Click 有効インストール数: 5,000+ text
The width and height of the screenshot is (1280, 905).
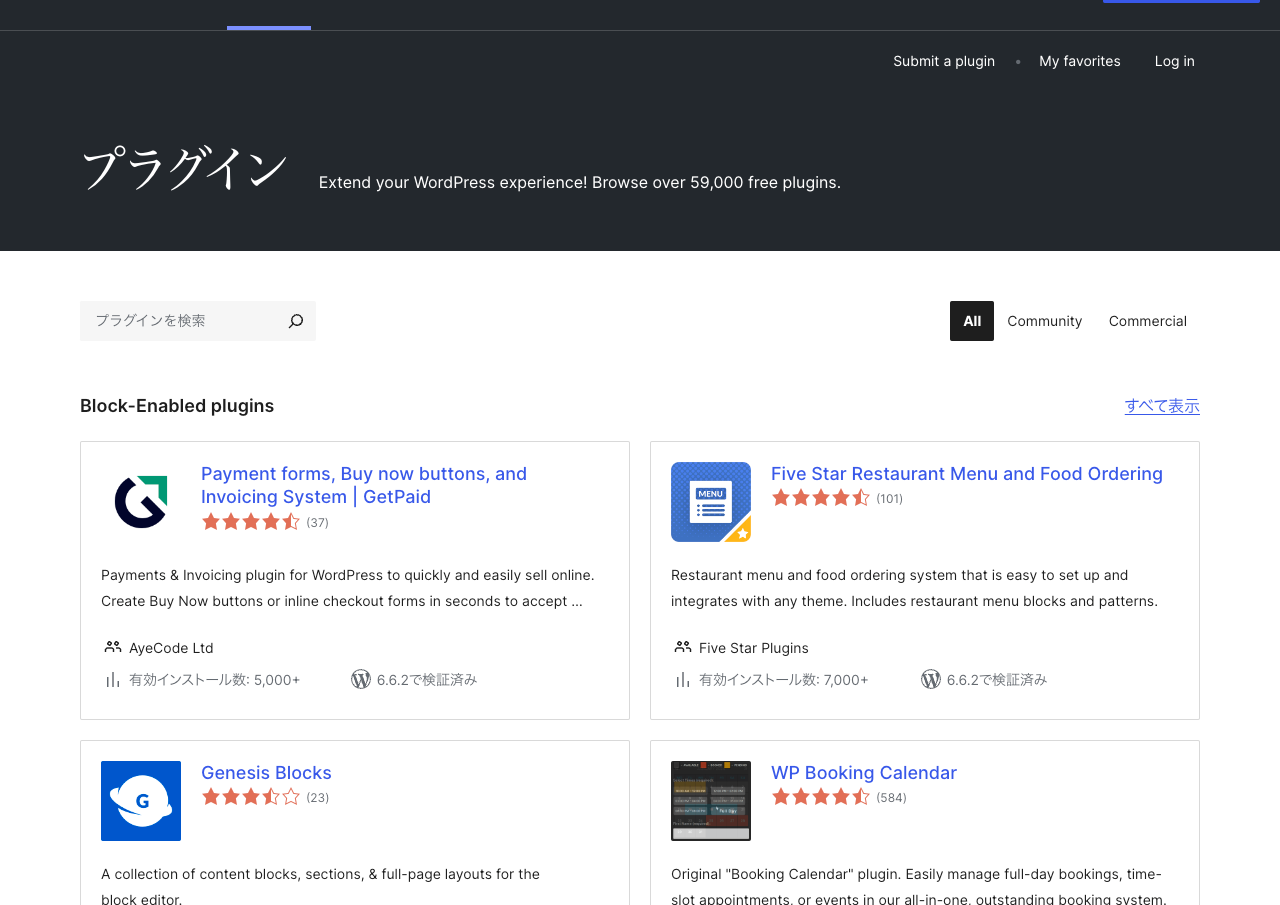click(x=214, y=680)
